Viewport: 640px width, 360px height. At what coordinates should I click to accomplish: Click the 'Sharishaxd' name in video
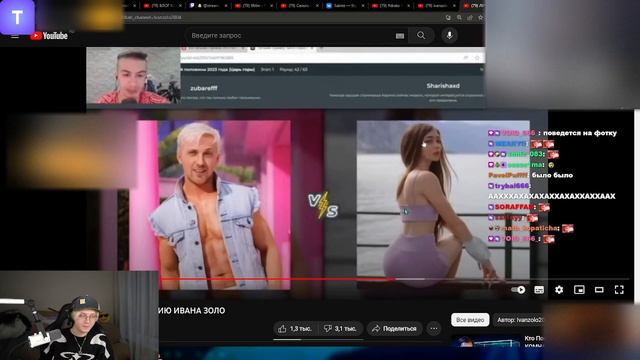click(x=443, y=86)
